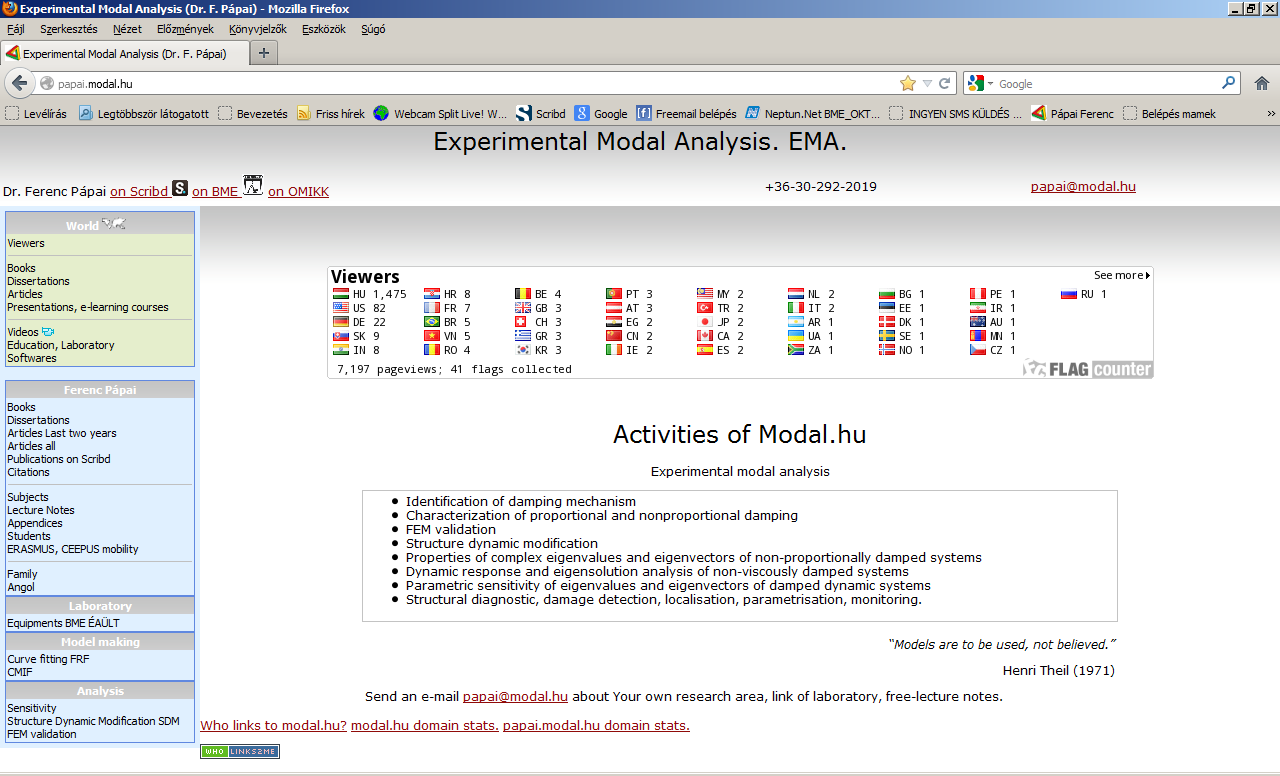
Task: Click the search magnifier icon in Google box
Action: pos(1229,83)
